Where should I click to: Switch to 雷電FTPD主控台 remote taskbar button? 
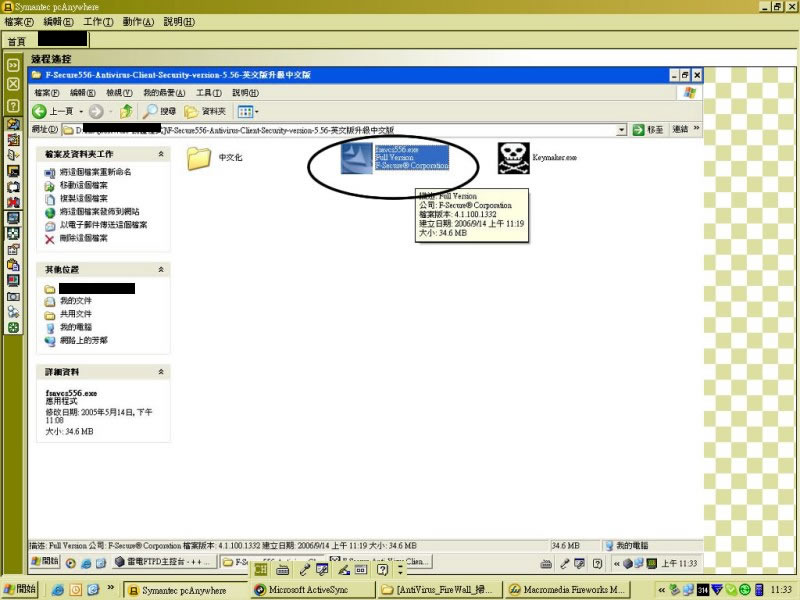pyautogui.click(x=164, y=562)
